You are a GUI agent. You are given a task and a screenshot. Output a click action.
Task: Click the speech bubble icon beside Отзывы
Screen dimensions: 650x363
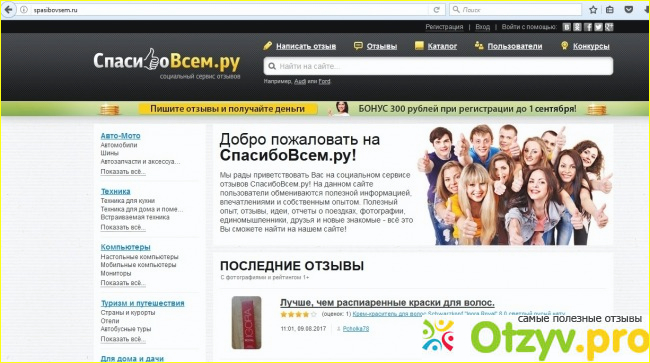tap(358, 46)
